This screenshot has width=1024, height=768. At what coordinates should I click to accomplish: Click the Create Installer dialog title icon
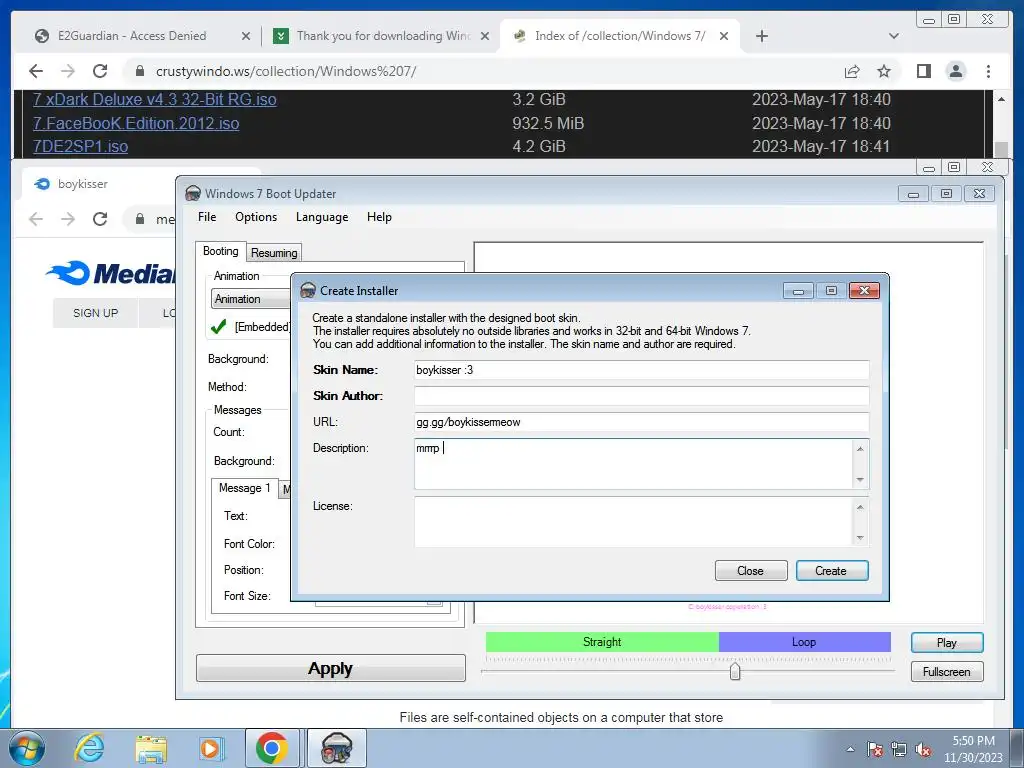pos(308,291)
